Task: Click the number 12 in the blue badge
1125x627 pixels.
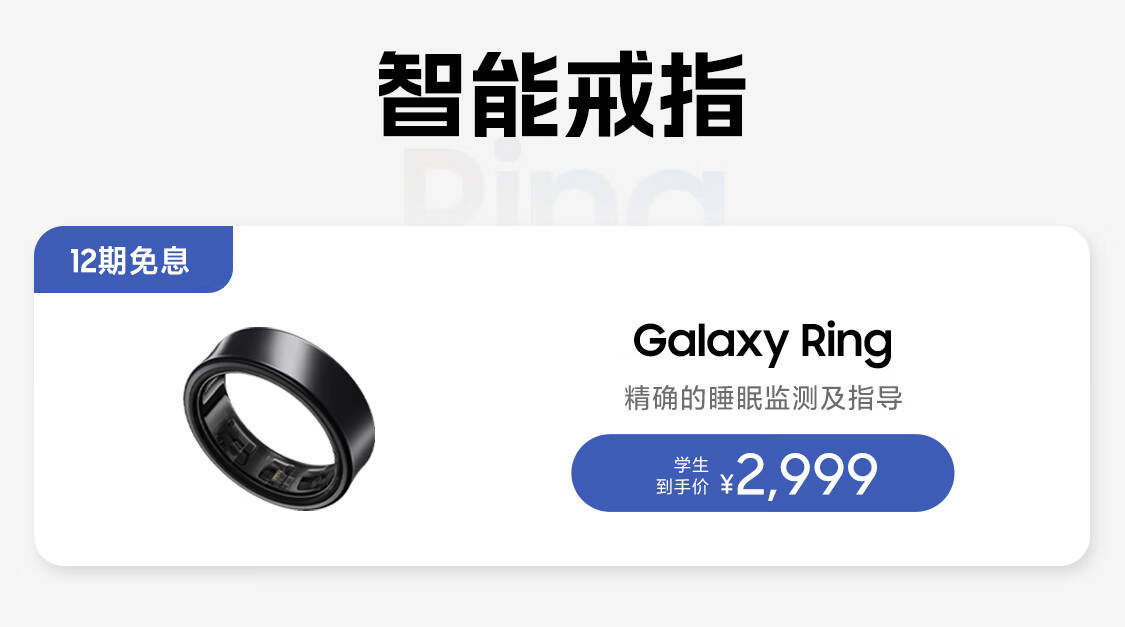Action: [83, 260]
